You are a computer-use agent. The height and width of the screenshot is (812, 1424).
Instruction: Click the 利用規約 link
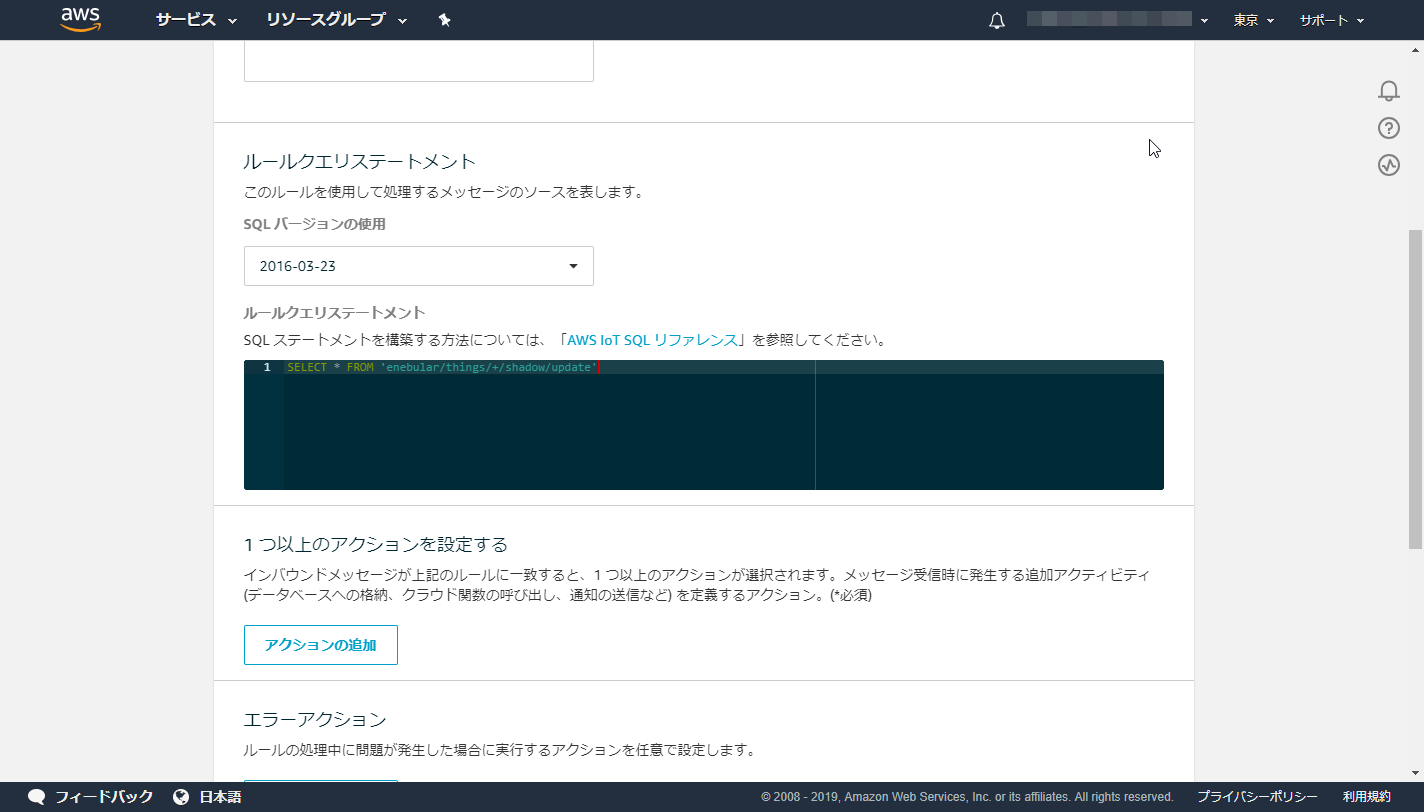(1369, 797)
